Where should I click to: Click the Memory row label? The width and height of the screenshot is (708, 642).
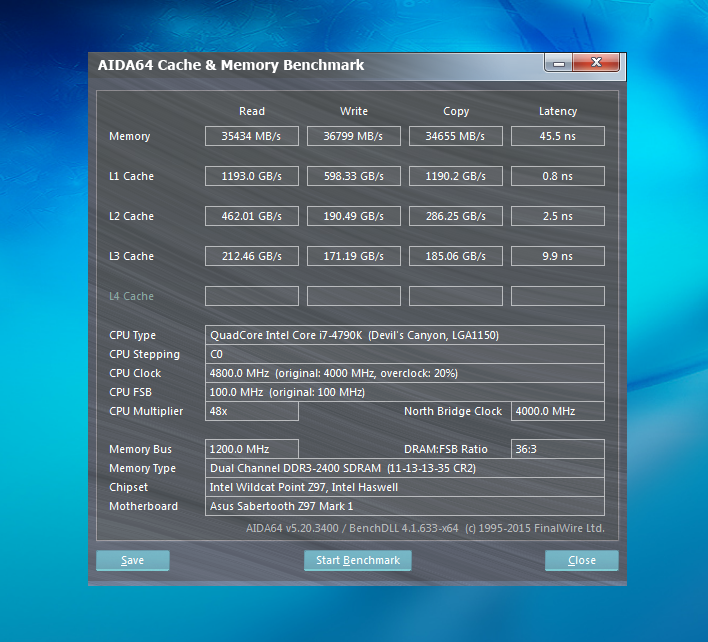130,136
